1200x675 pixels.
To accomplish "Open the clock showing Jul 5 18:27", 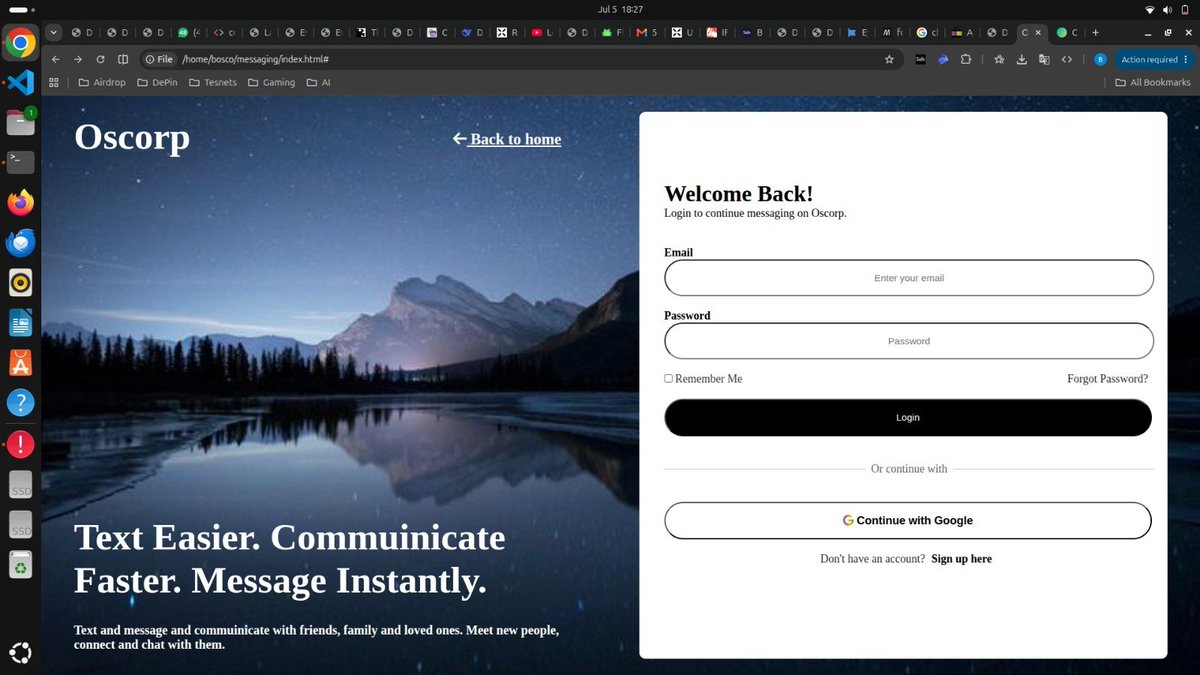I will [621, 9].
